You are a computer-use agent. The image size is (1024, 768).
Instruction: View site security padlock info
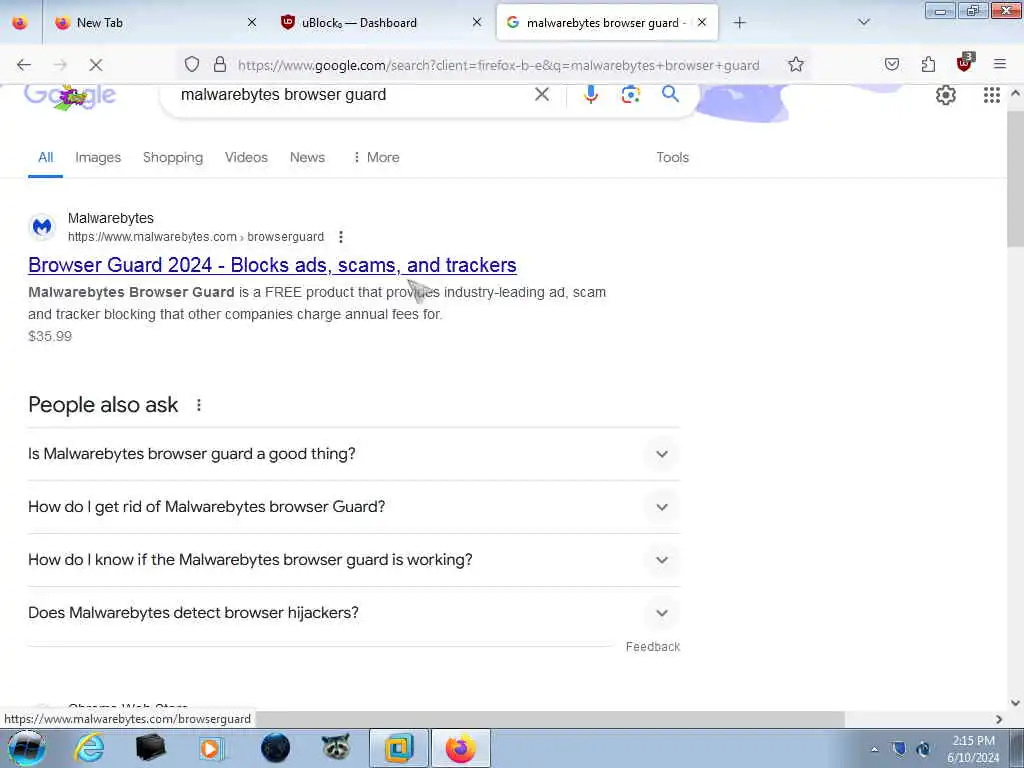tap(220, 65)
